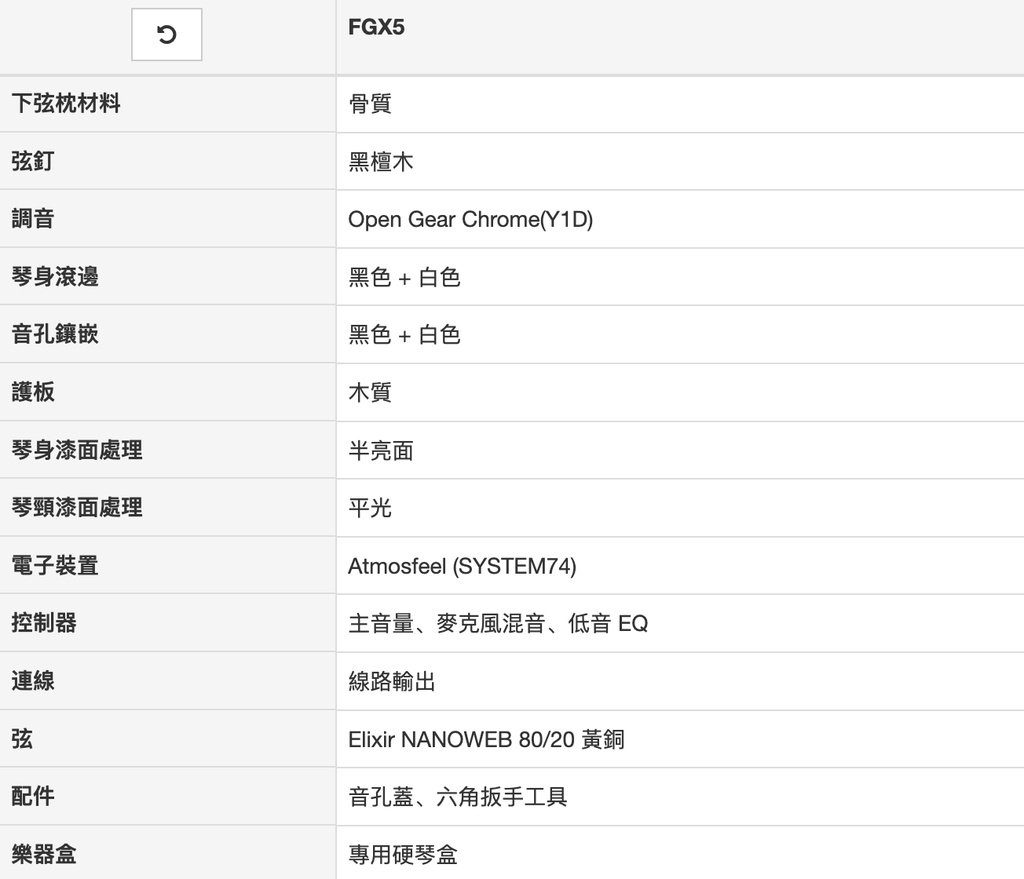Click the 琴身滾邊 row label
The width and height of the screenshot is (1024, 879).
tap(55, 276)
